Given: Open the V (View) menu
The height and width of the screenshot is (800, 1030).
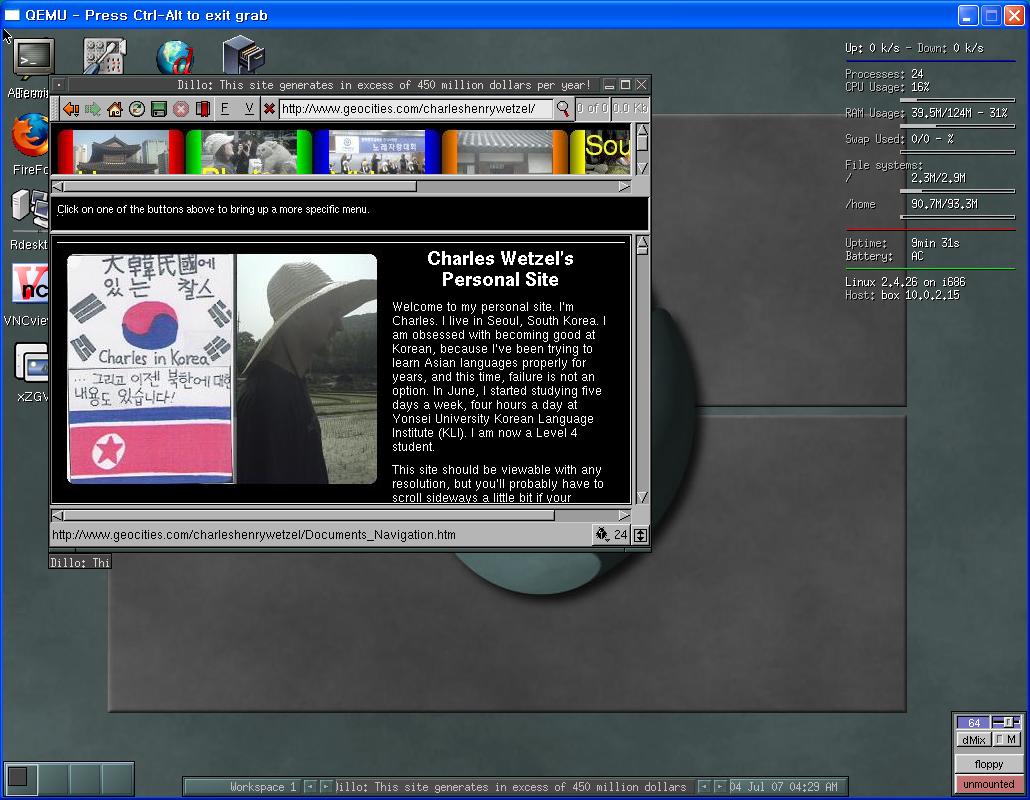Looking at the screenshot, I should point(249,109).
